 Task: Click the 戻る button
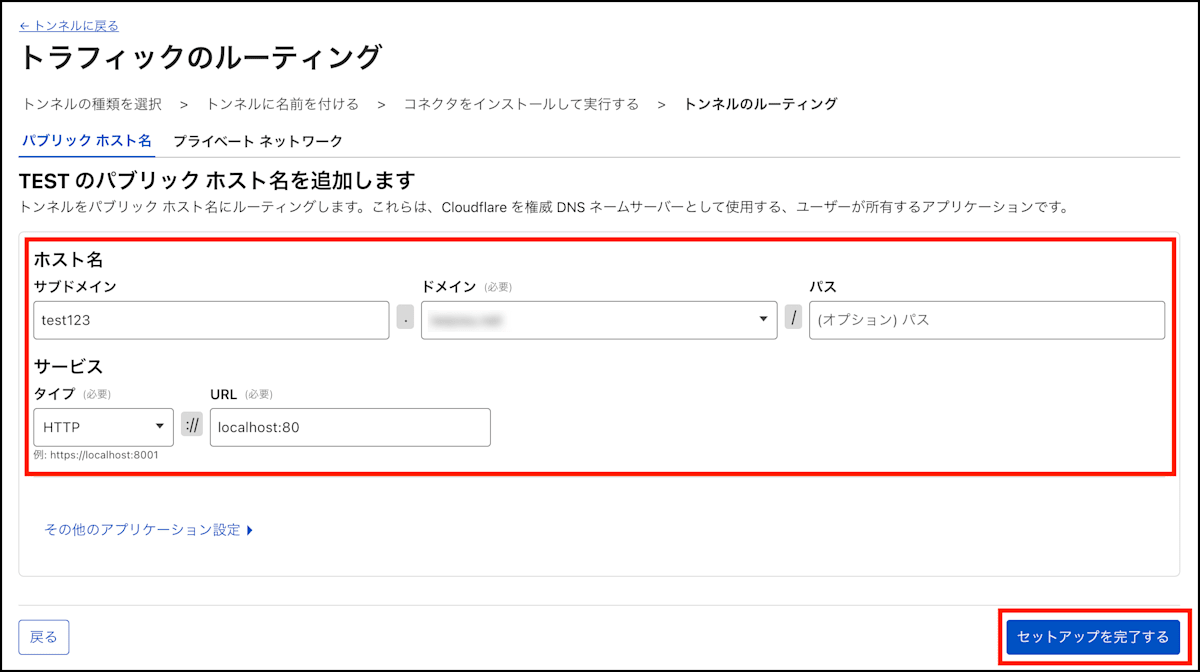pyautogui.click(x=44, y=637)
